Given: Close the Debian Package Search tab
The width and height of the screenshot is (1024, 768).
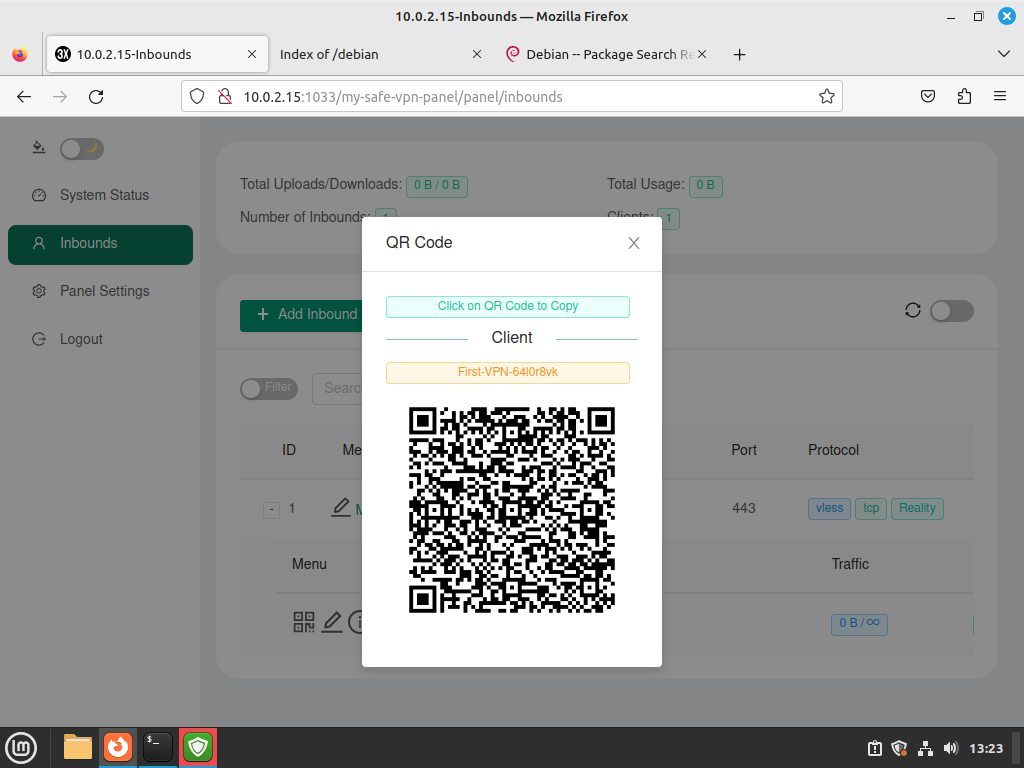Looking at the screenshot, I should point(702,54).
